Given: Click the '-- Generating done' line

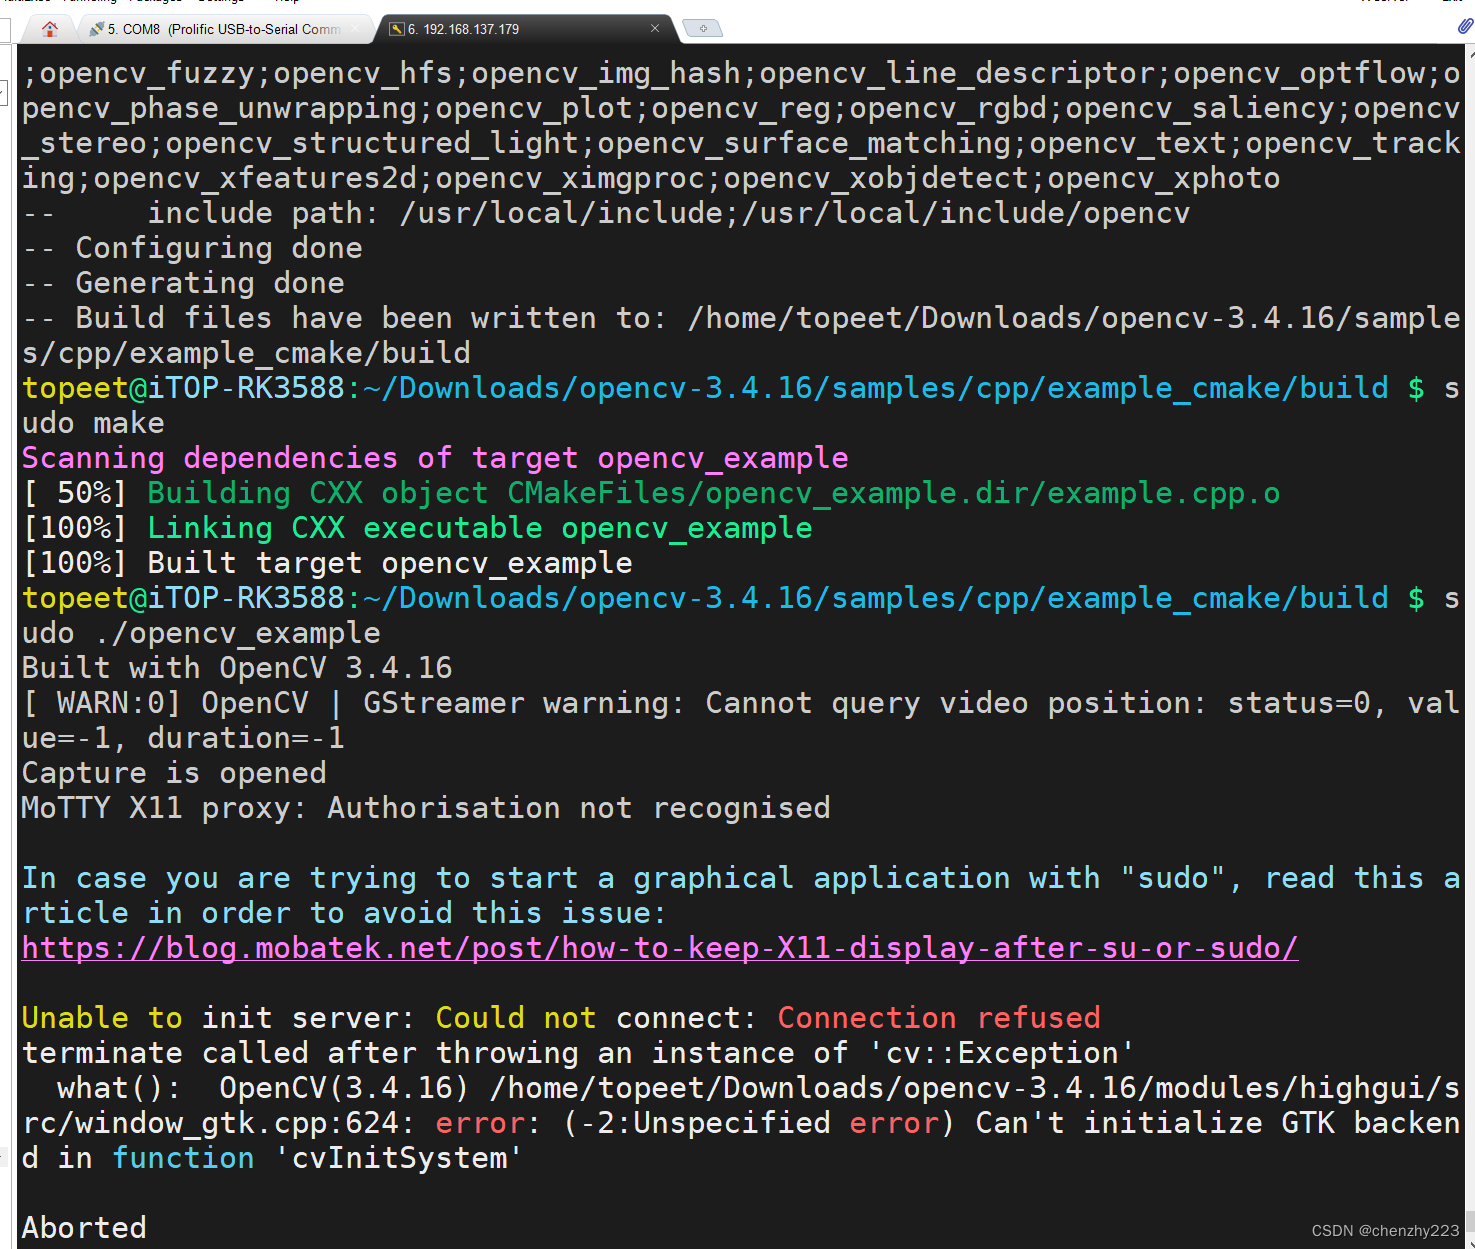Looking at the screenshot, I should pos(183,282).
